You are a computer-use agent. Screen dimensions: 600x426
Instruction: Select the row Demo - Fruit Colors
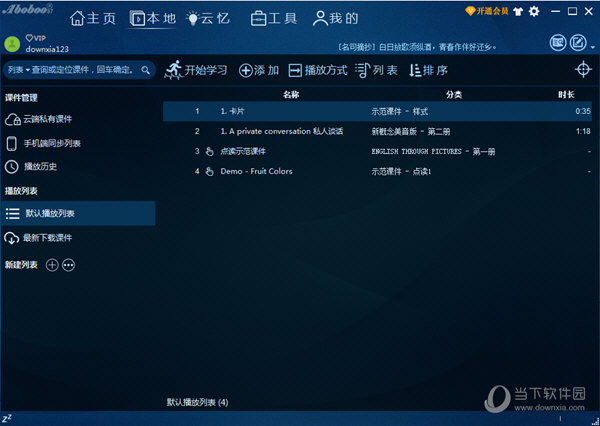point(377,171)
